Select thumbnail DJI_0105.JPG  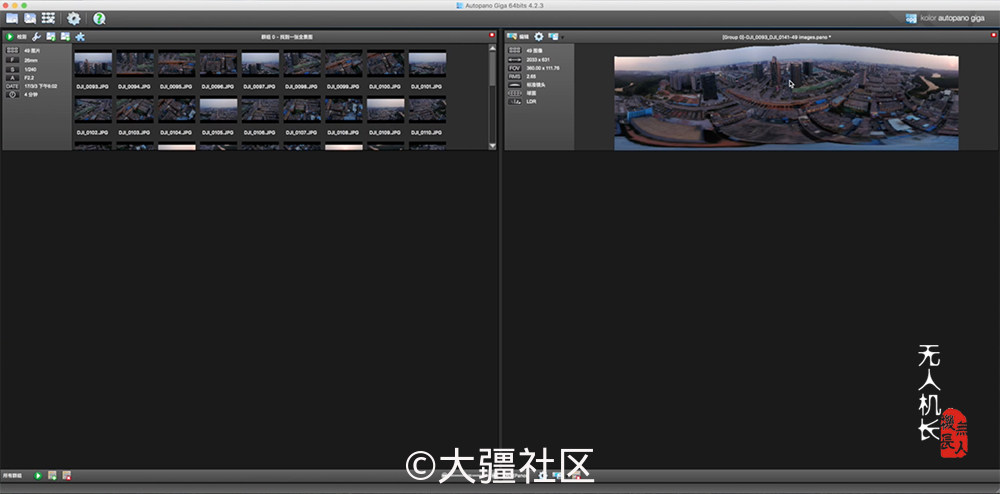click(218, 110)
